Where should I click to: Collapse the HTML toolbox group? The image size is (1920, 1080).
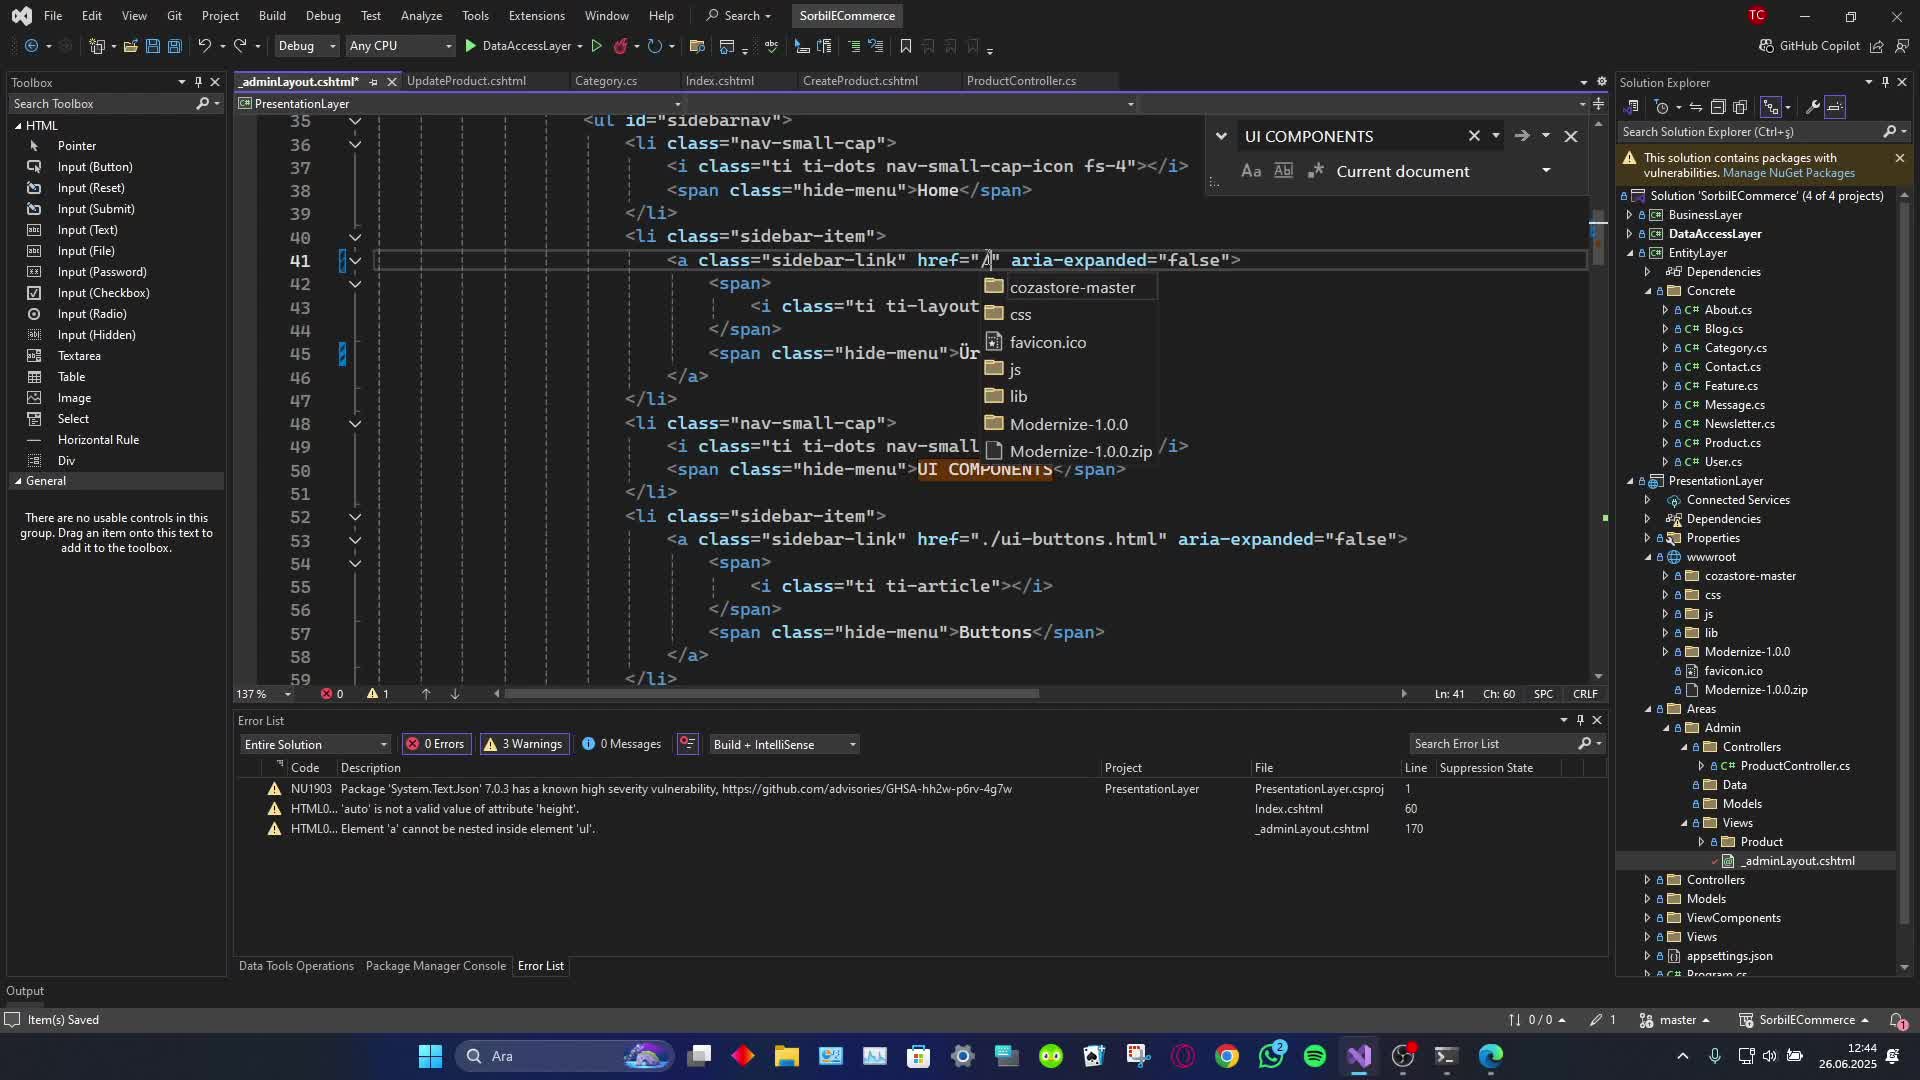point(18,125)
